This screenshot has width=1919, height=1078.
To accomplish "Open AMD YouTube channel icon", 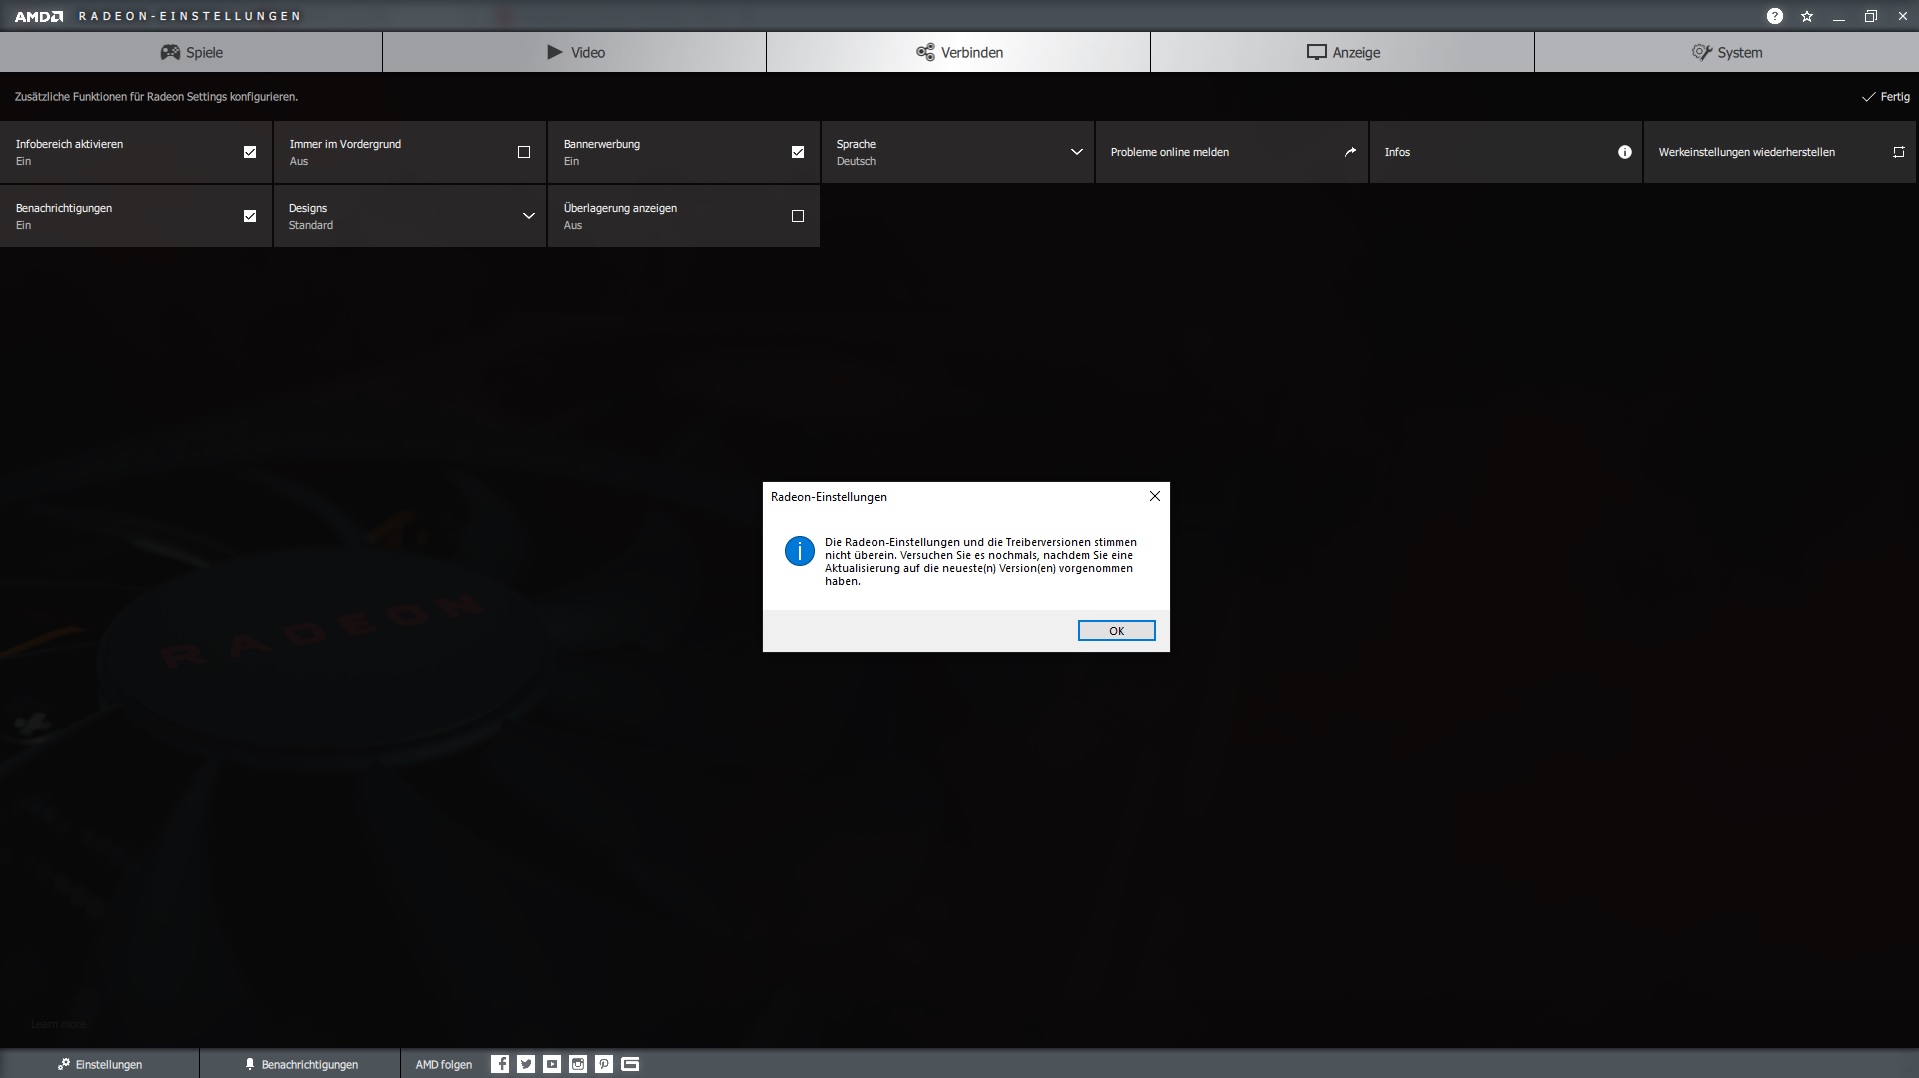I will click(552, 1064).
